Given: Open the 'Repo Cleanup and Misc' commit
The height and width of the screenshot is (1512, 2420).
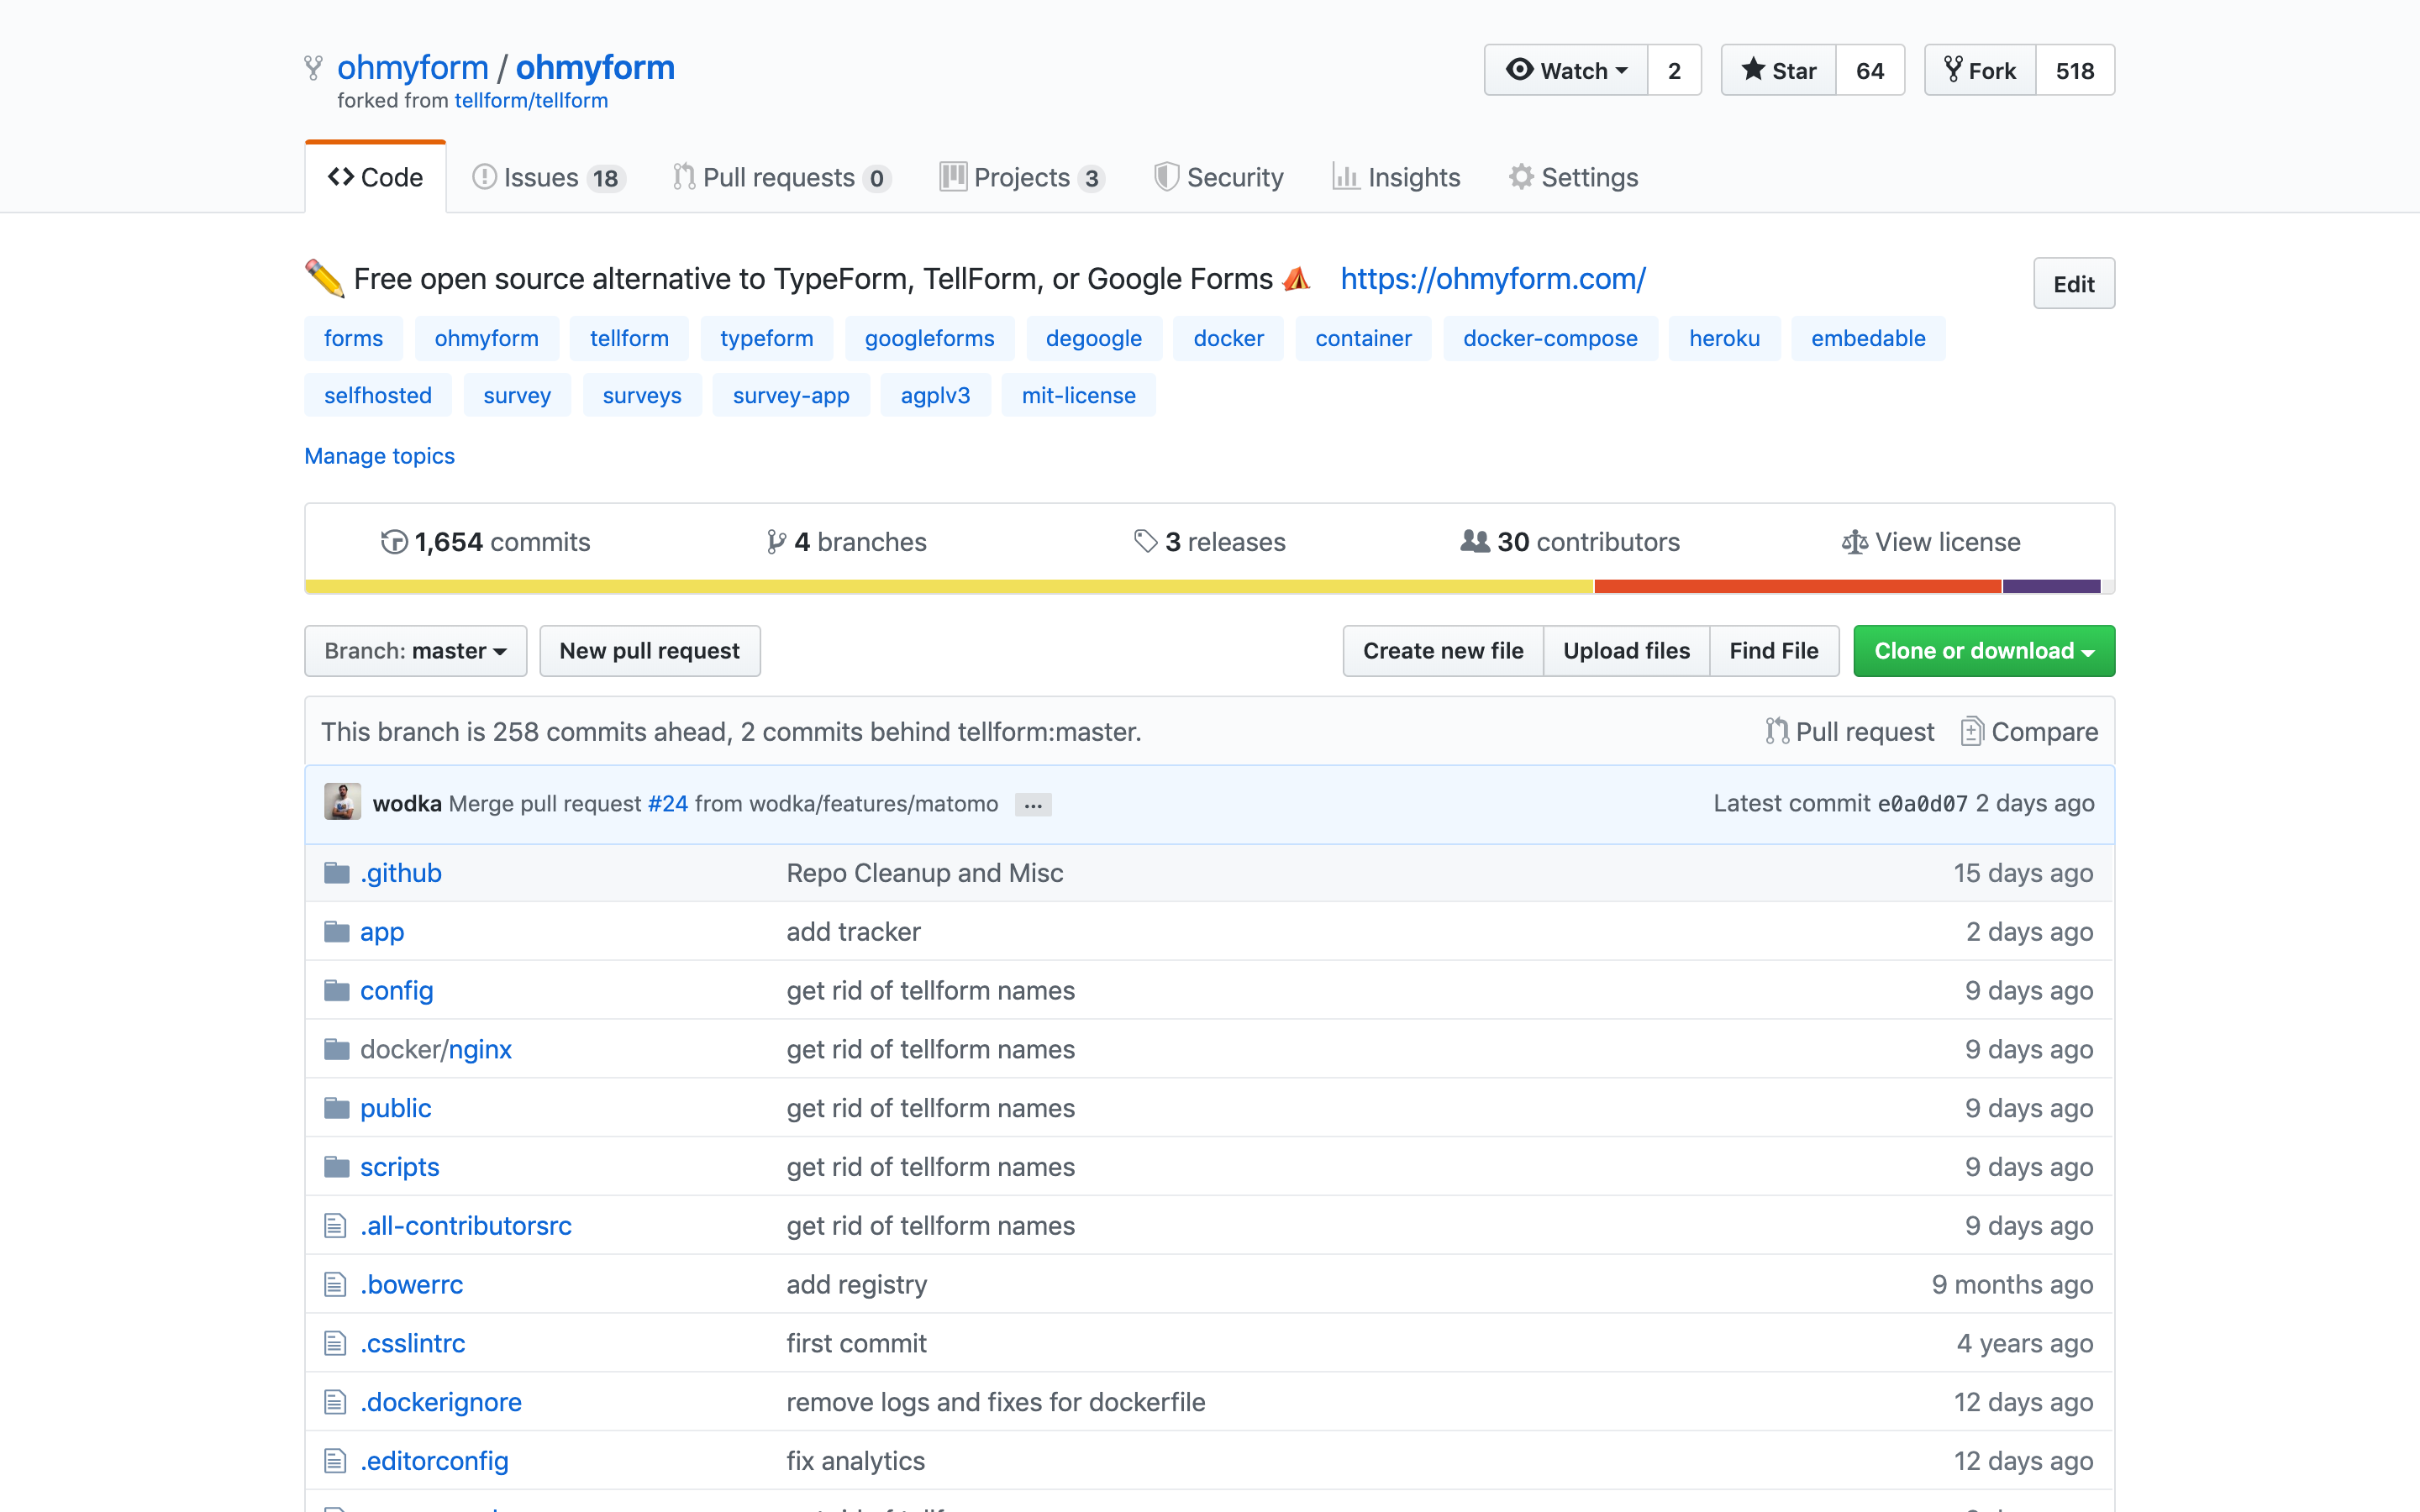Looking at the screenshot, I should 925,873.
